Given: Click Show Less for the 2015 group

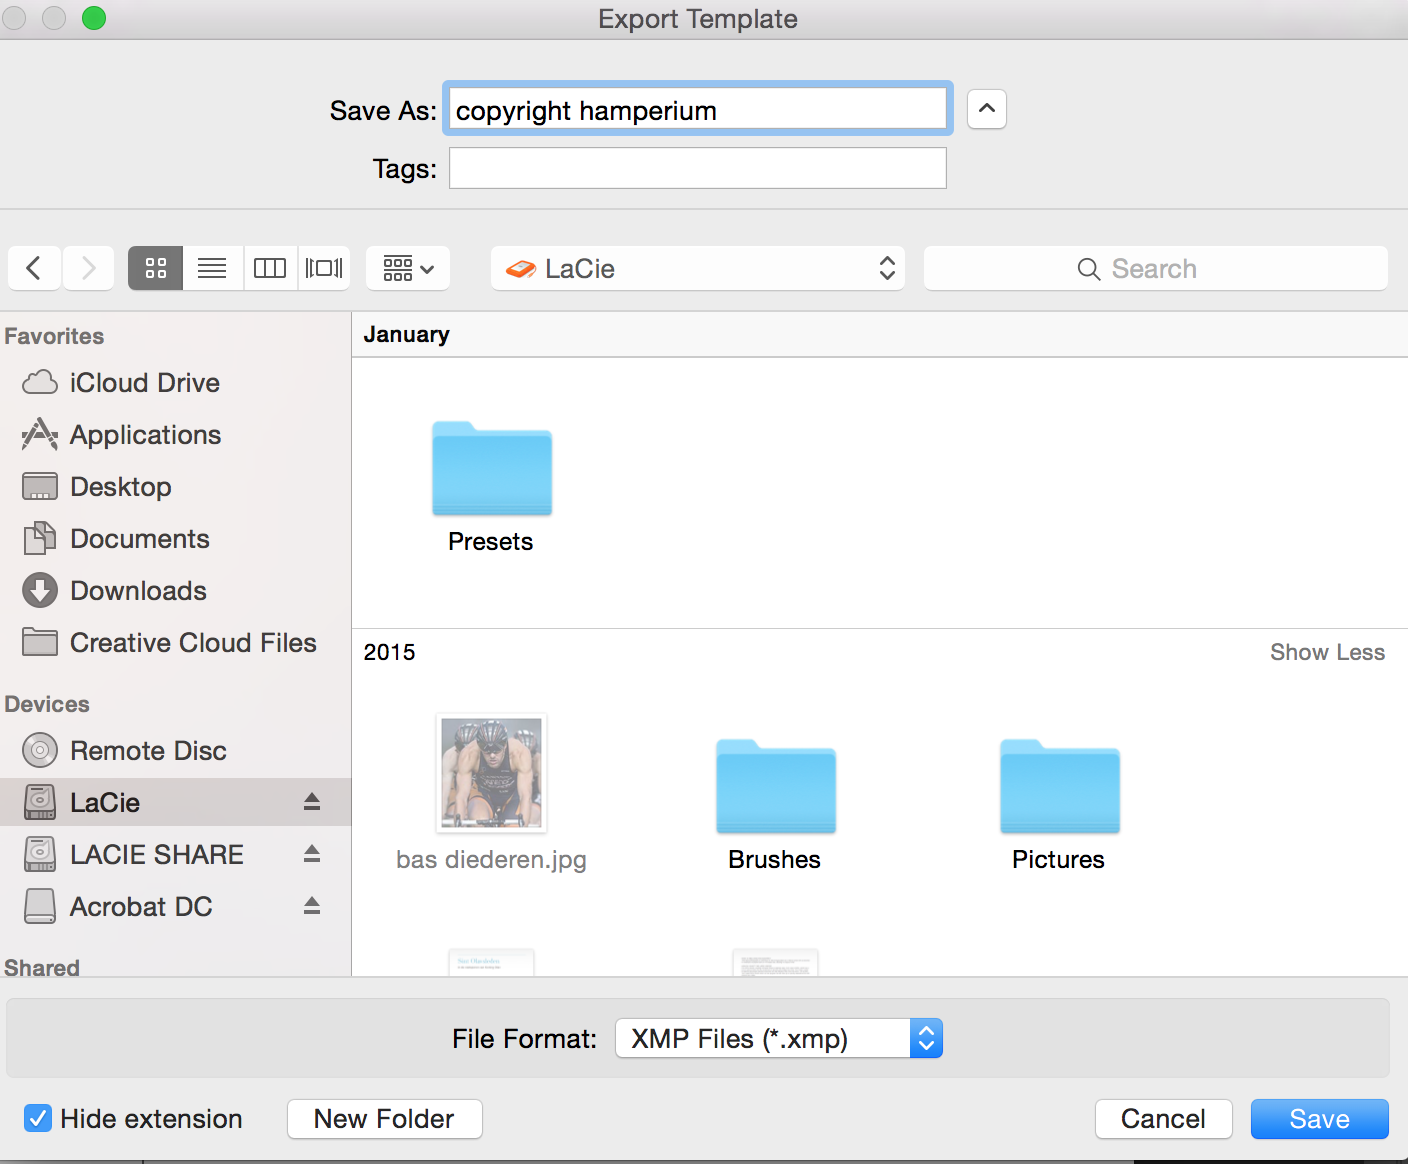Looking at the screenshot, I should (1327, 652).
